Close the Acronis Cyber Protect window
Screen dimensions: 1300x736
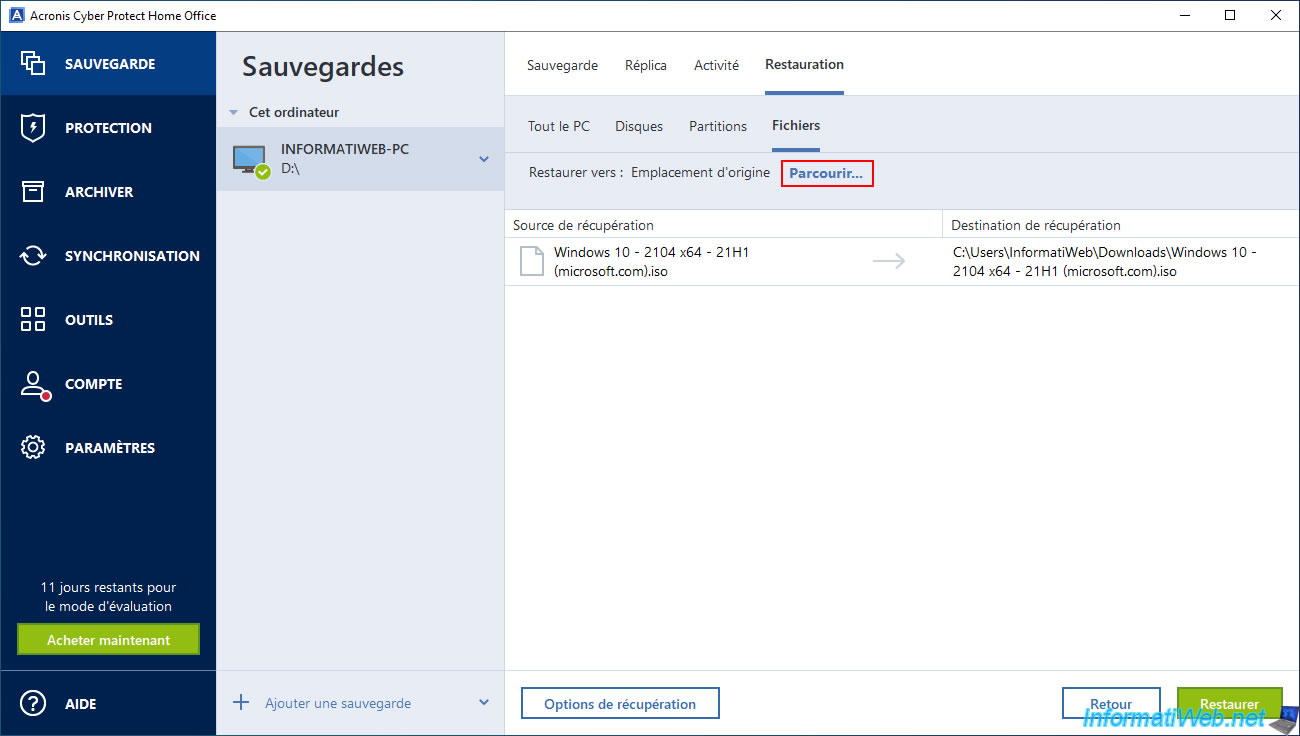pyautogui.click(x=1277, y=15)
